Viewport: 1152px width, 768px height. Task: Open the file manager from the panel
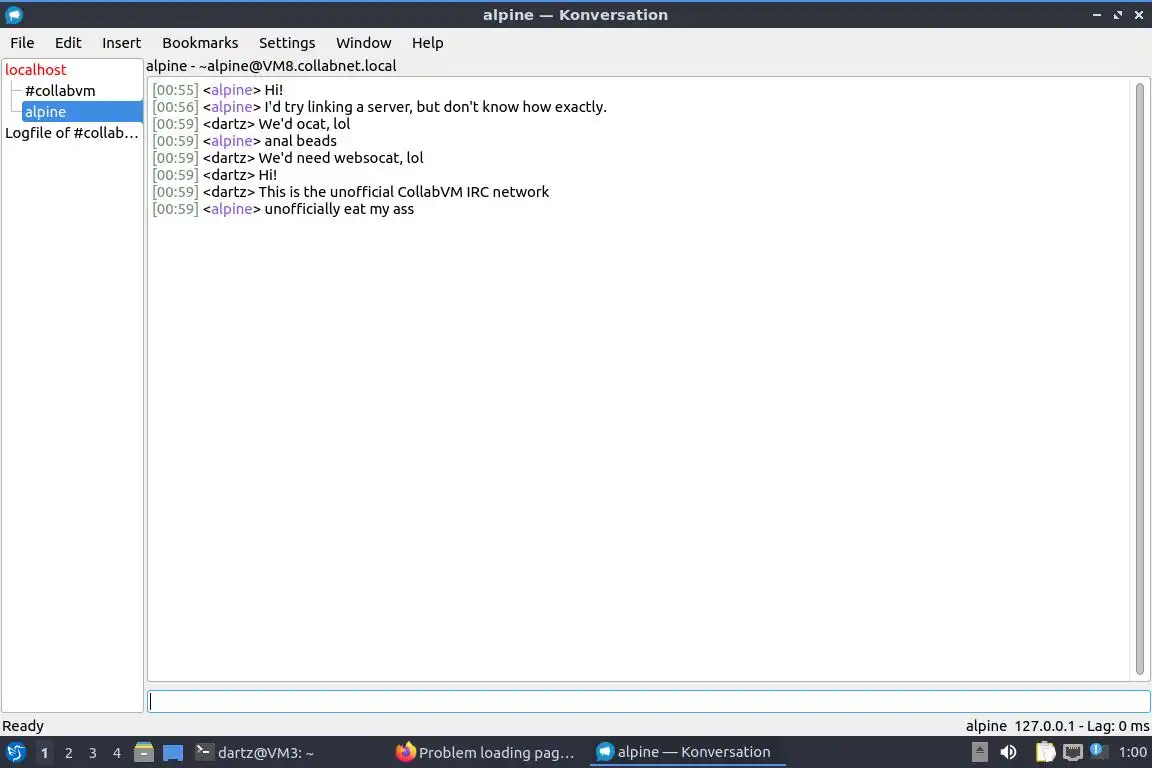(x=144, y=752)
